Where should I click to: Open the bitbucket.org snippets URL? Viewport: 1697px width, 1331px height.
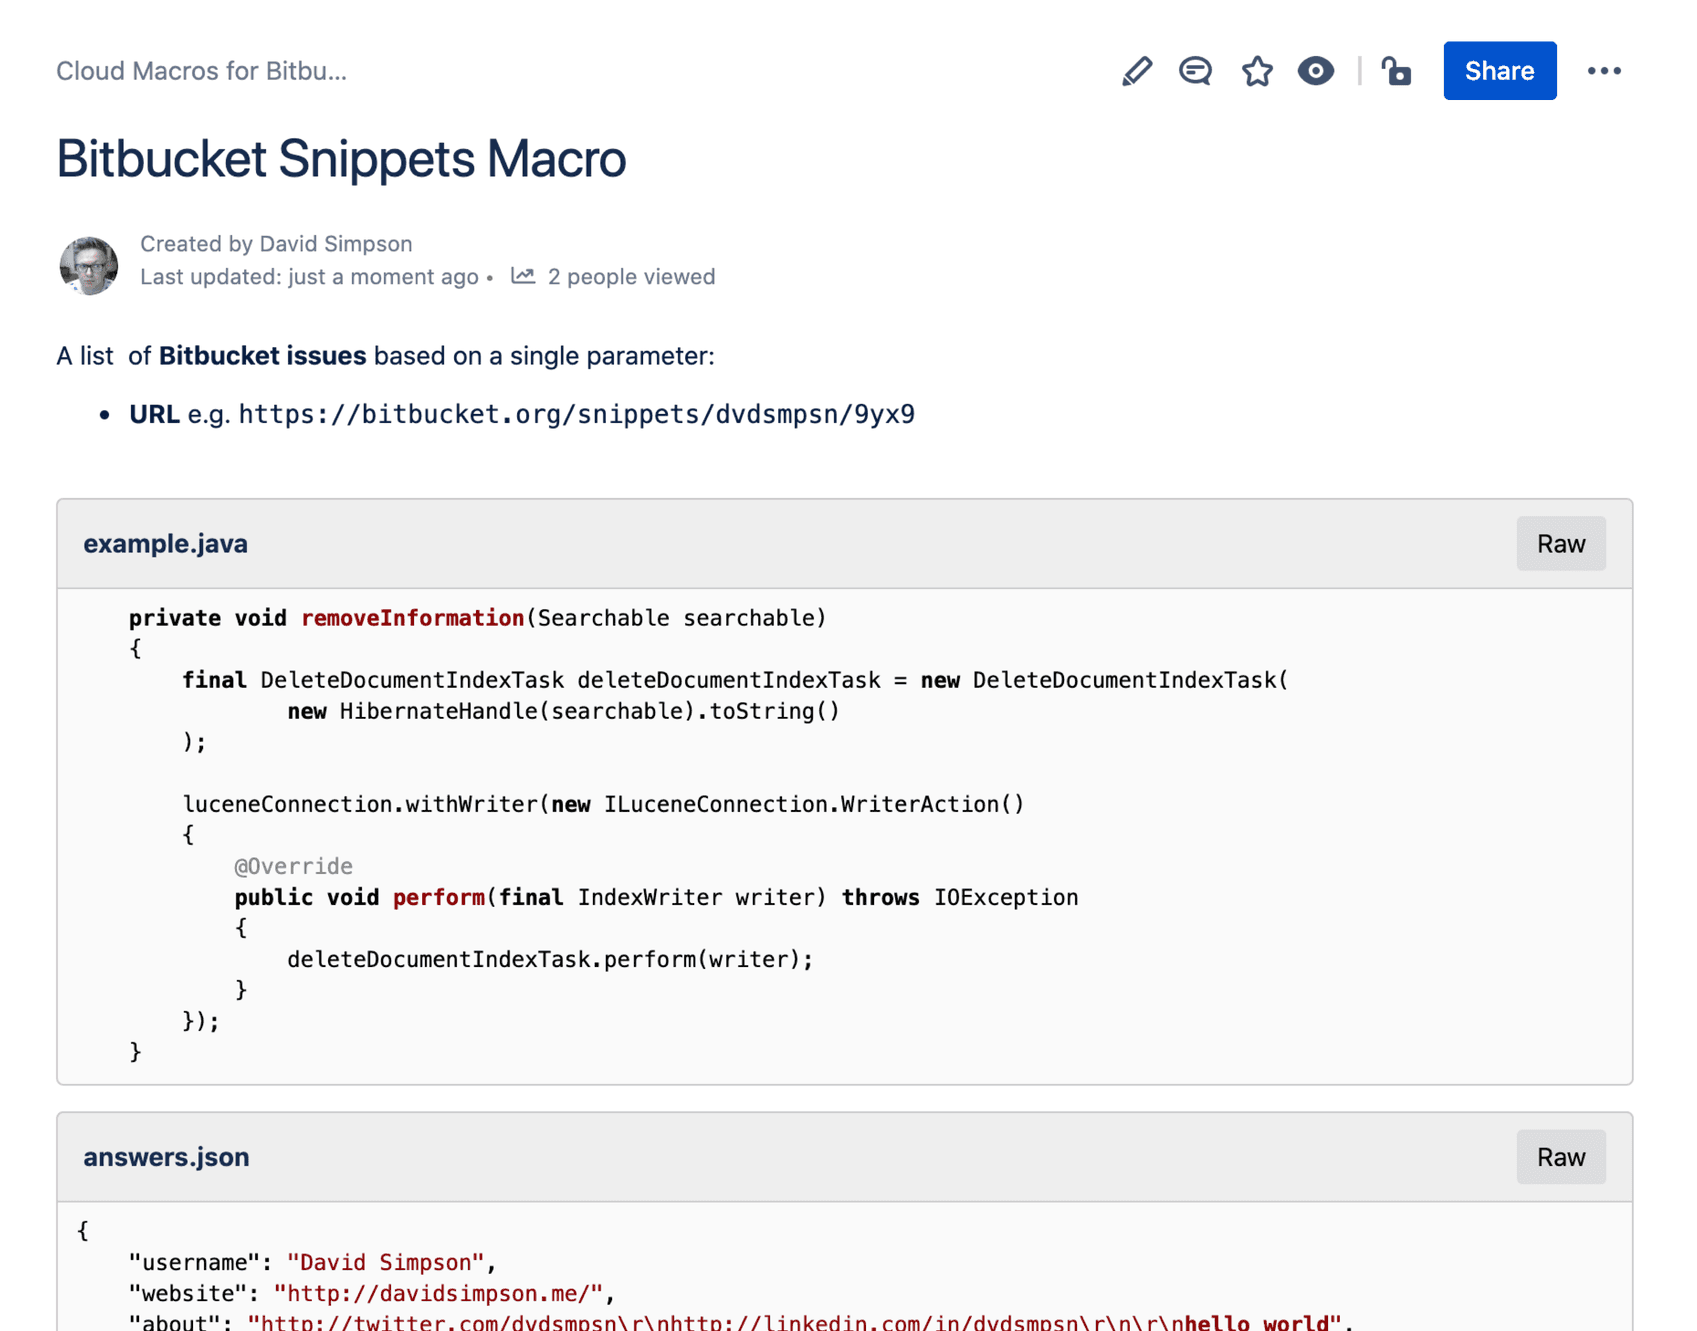pyautogui.click(x=578, y=413)
